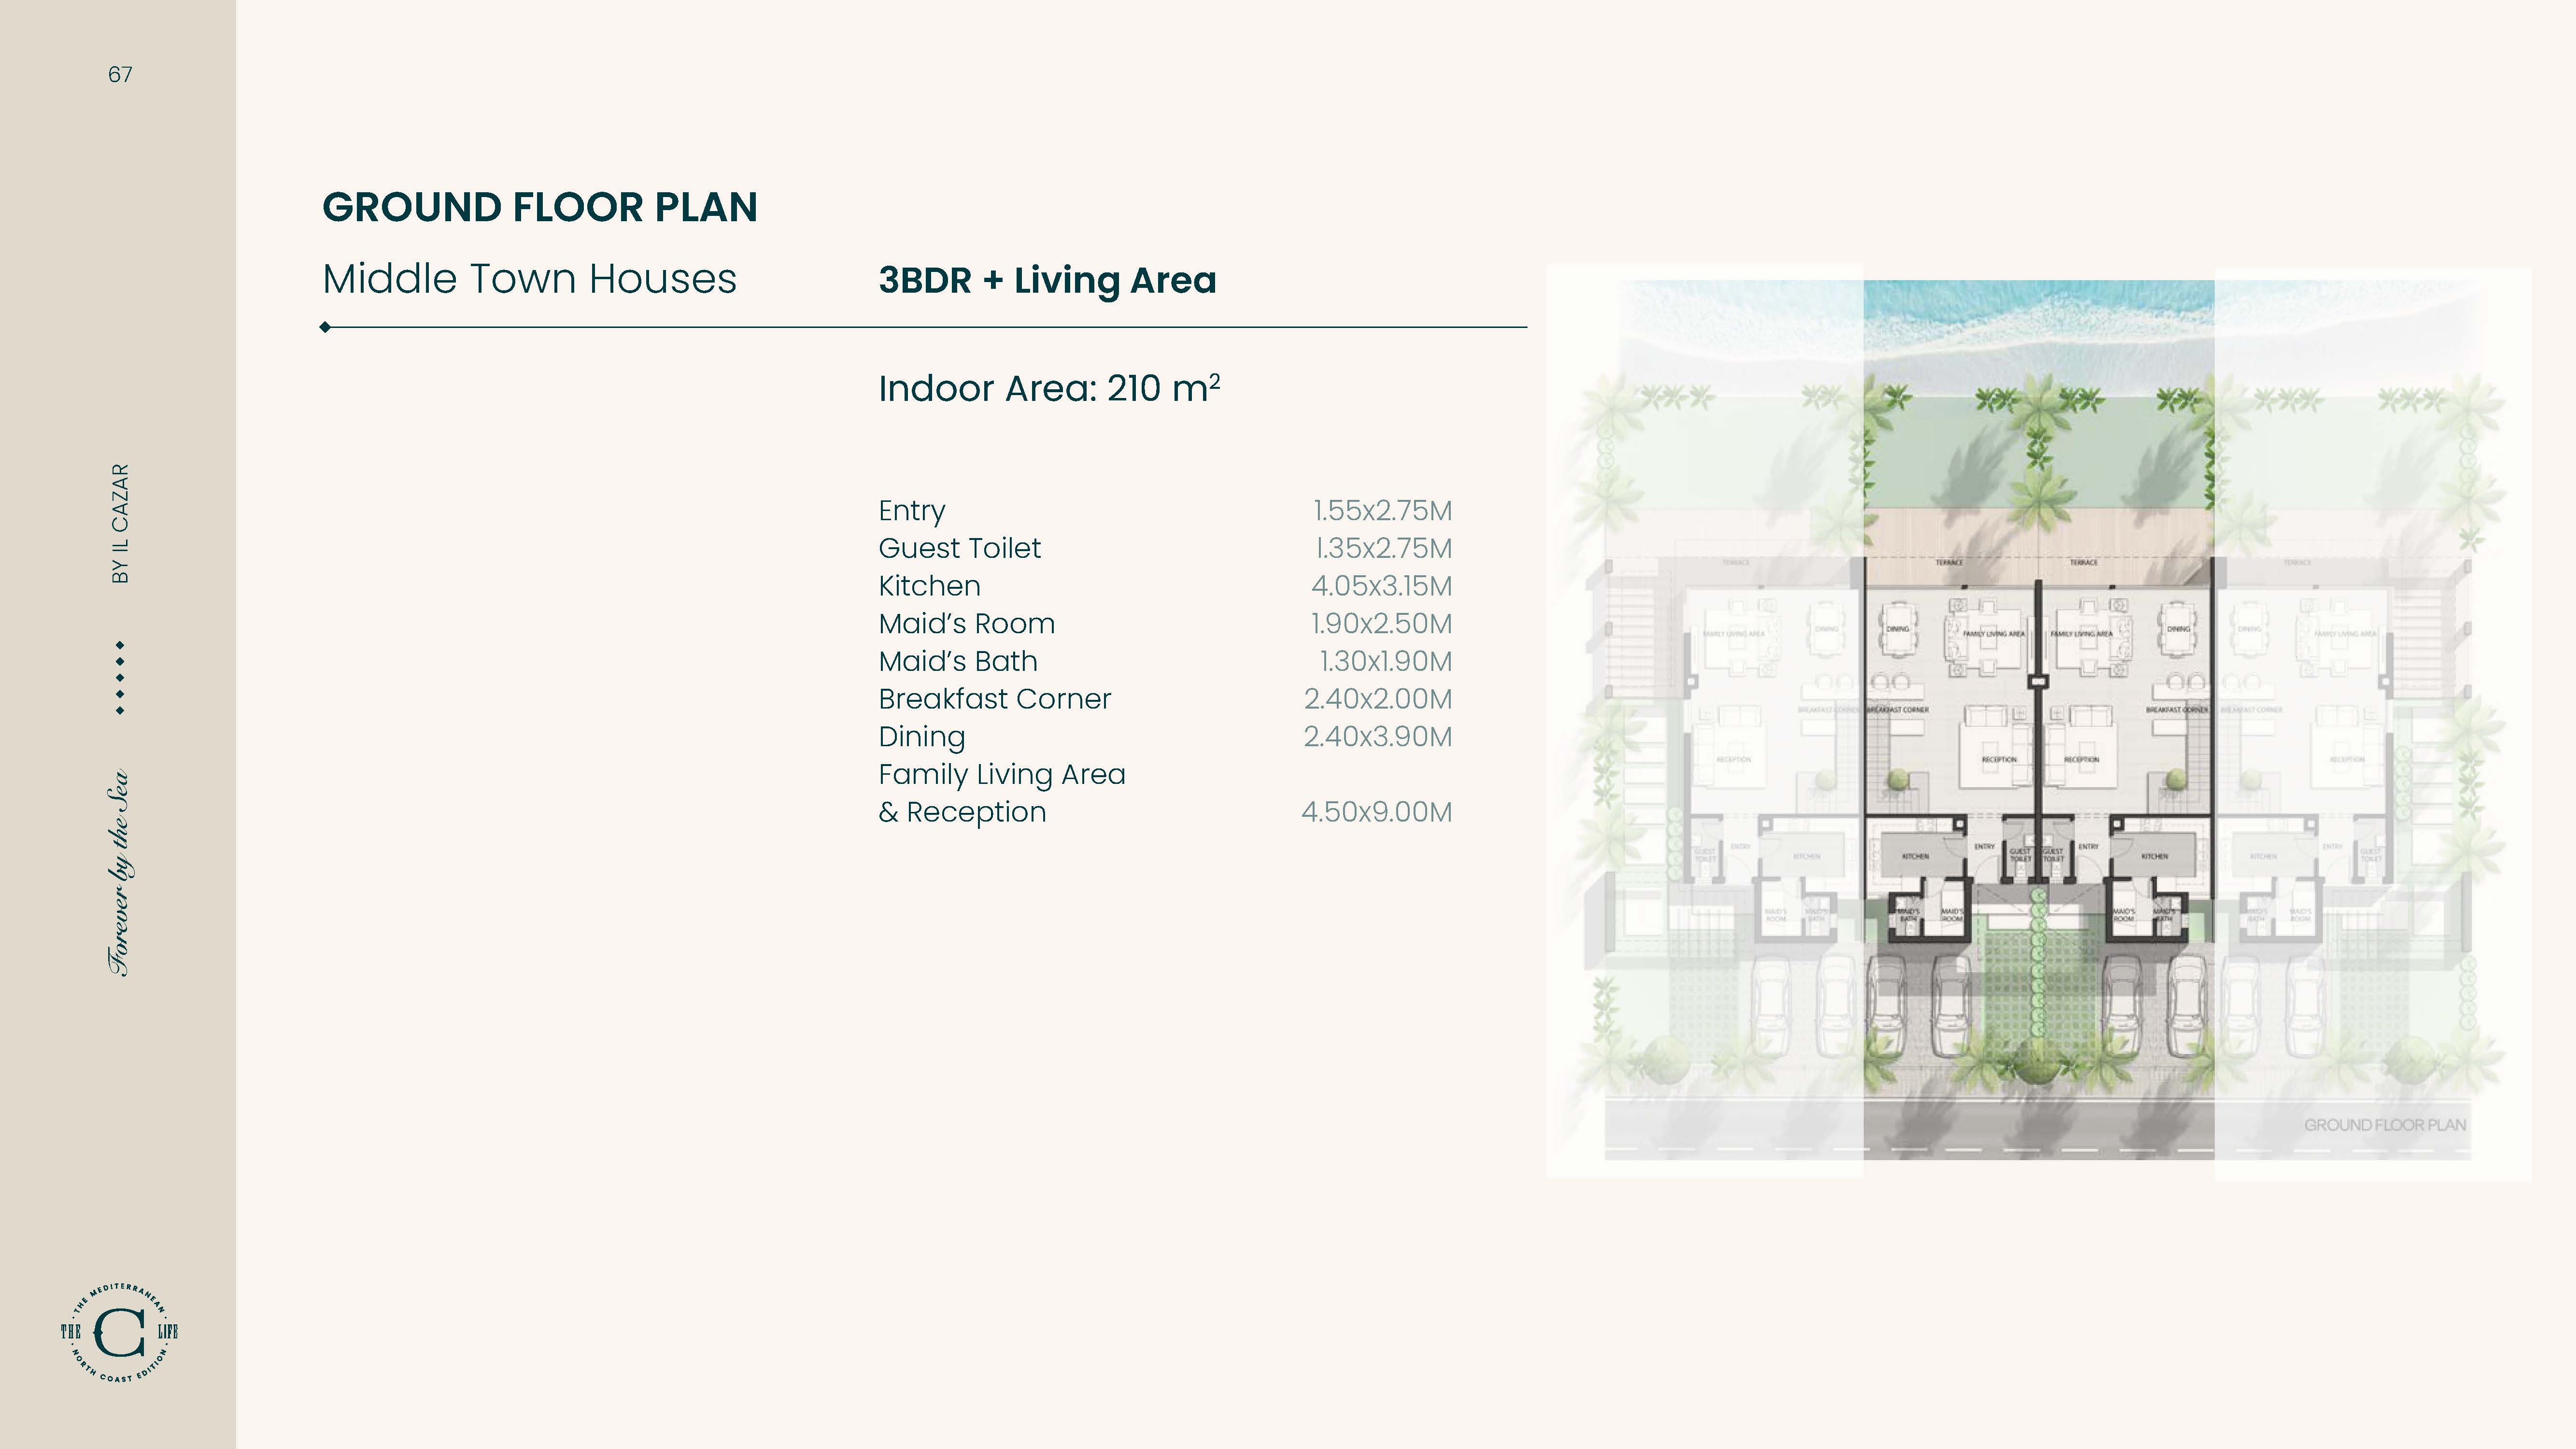Click the Guest Toilet row label

click(959, 548)
